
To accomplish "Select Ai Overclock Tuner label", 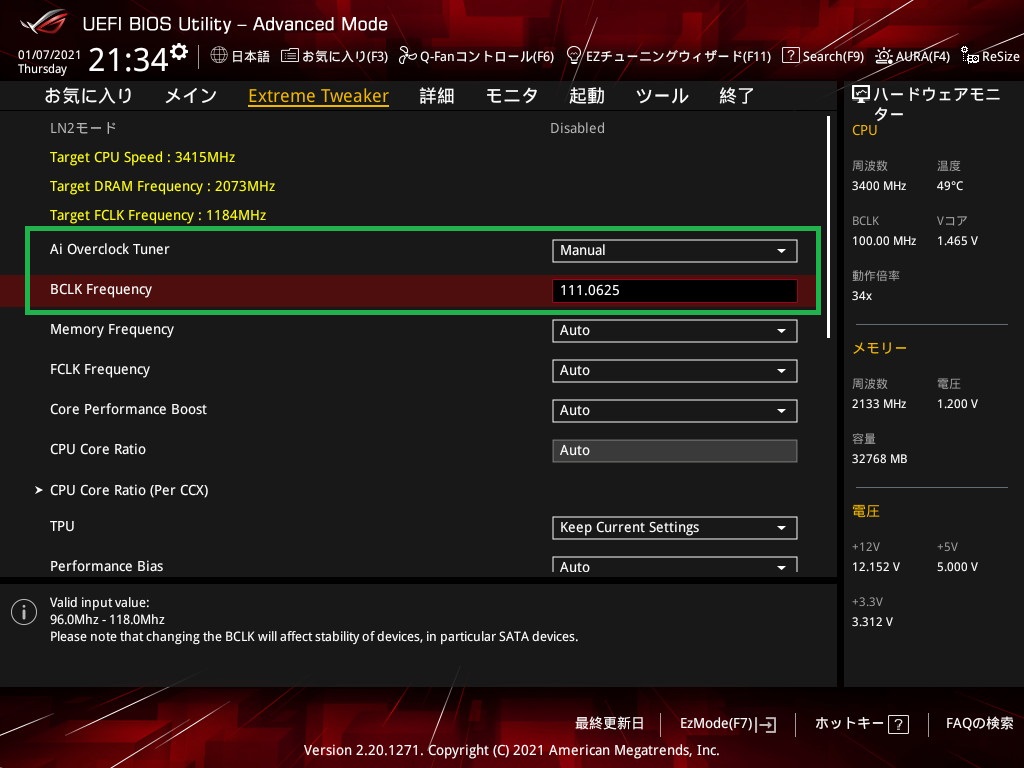I will coord(110,249).
